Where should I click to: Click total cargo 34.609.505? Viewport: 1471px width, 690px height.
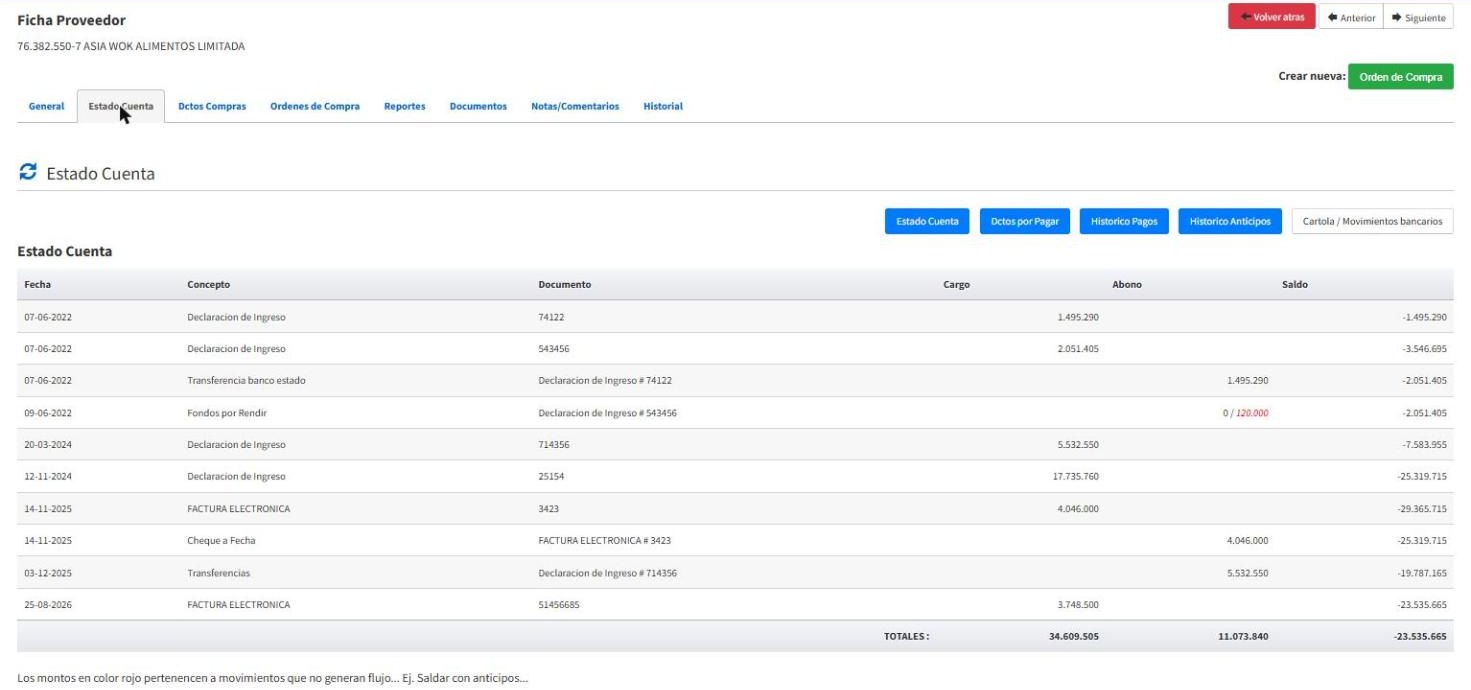coord(1074,636)
